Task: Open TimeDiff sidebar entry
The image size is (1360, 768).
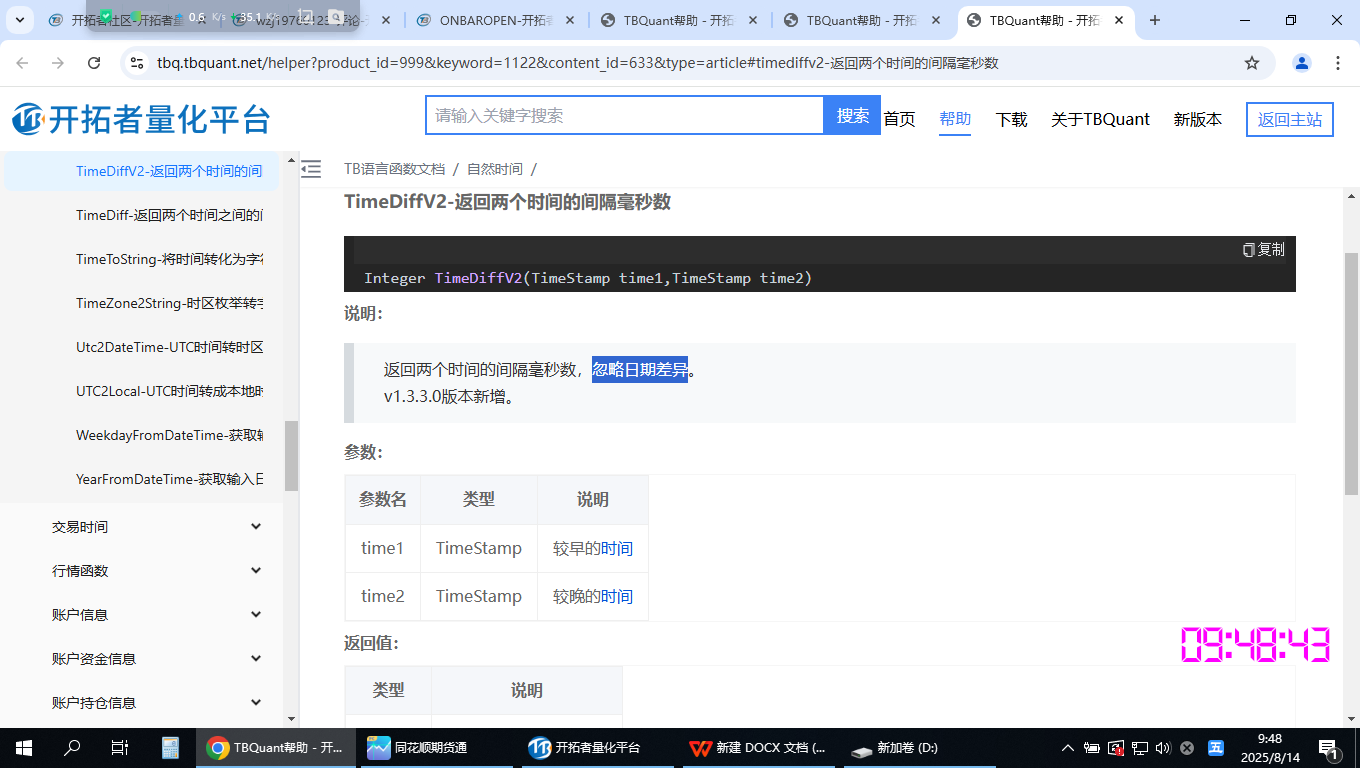Action: (169, 215)
